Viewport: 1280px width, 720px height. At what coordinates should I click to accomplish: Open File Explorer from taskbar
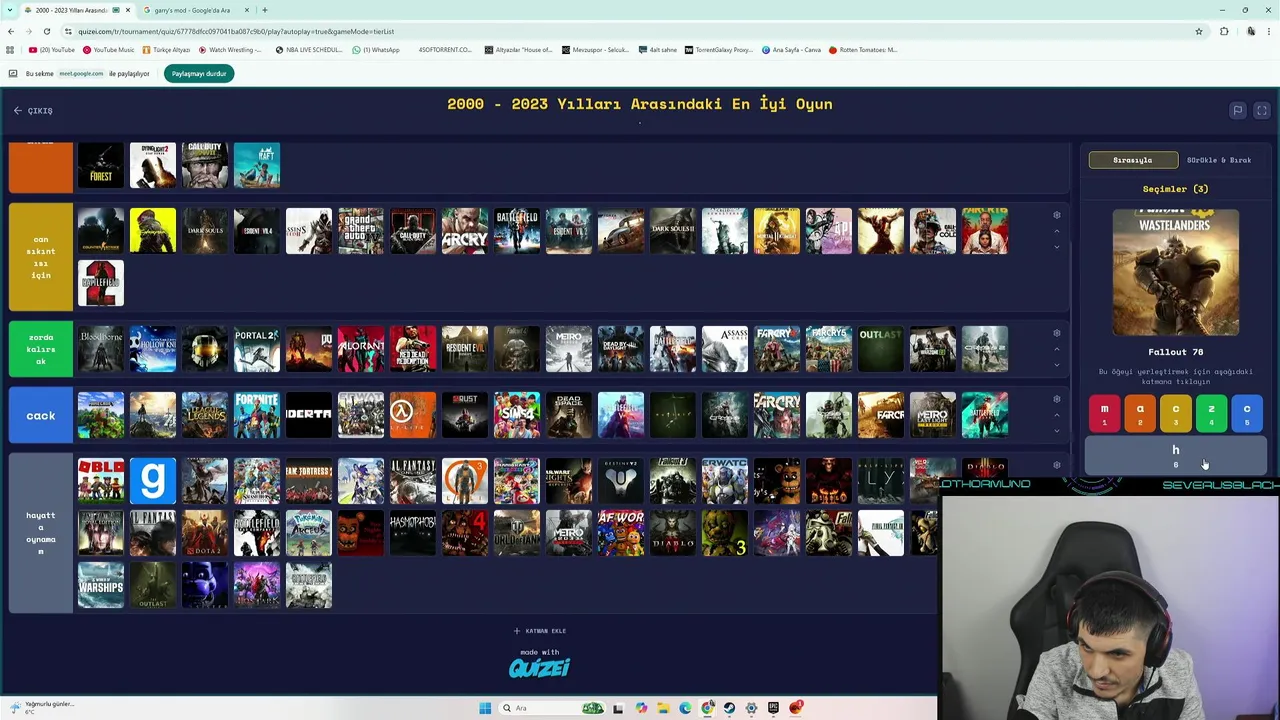(663, 708)
